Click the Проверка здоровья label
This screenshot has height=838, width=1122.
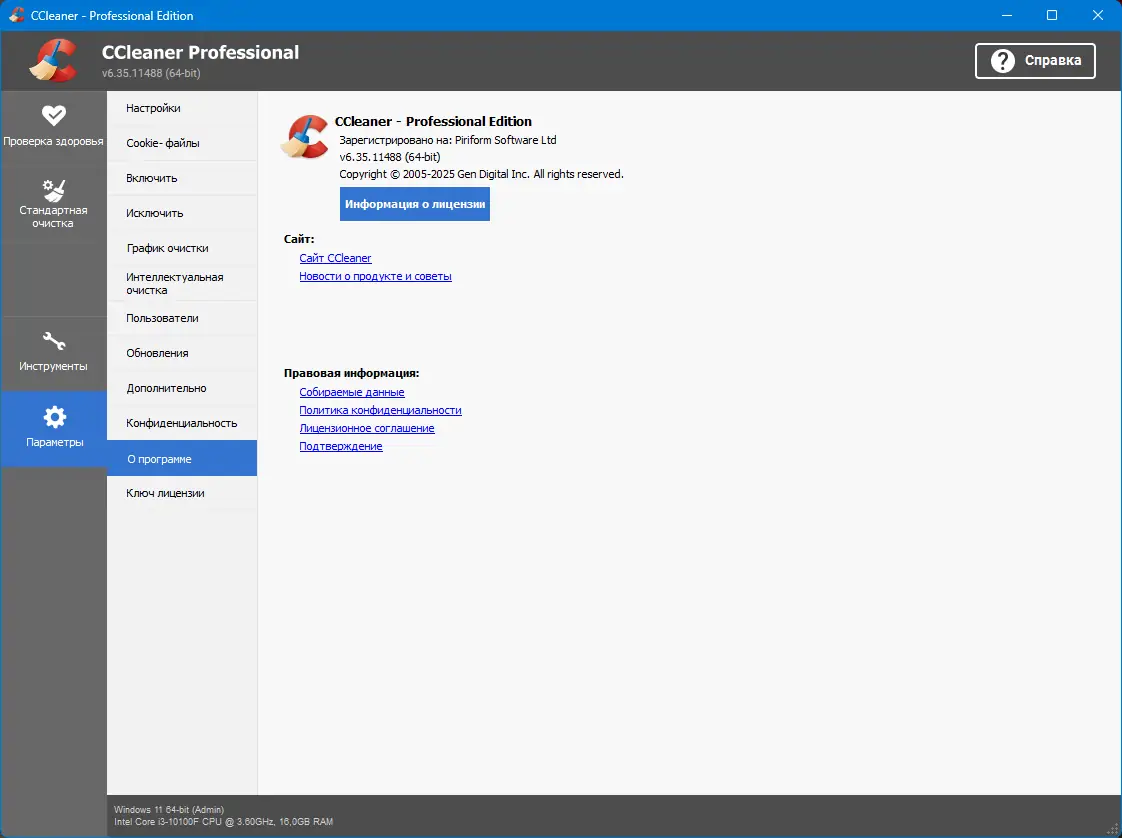click(x=54, y=141)
